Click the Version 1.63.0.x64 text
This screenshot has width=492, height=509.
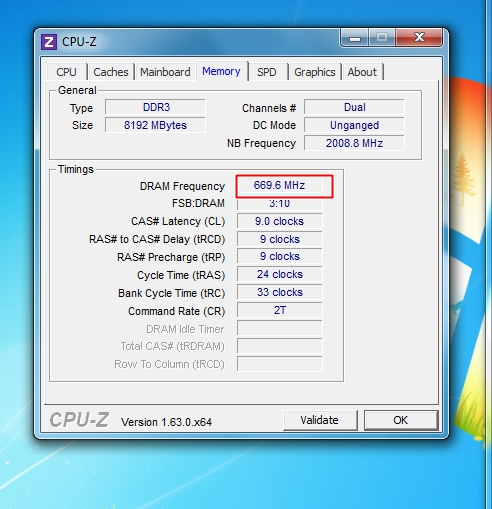tap(166, 422)
